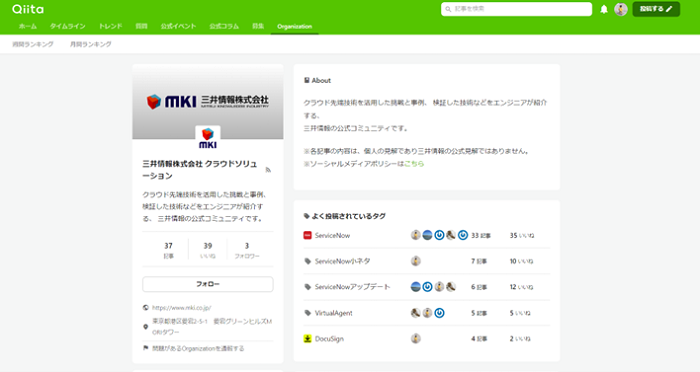Open the ServiceNowアップデート tag
Image resolution: width=700 pixels, height=372 pixels.
pos(352,287)
